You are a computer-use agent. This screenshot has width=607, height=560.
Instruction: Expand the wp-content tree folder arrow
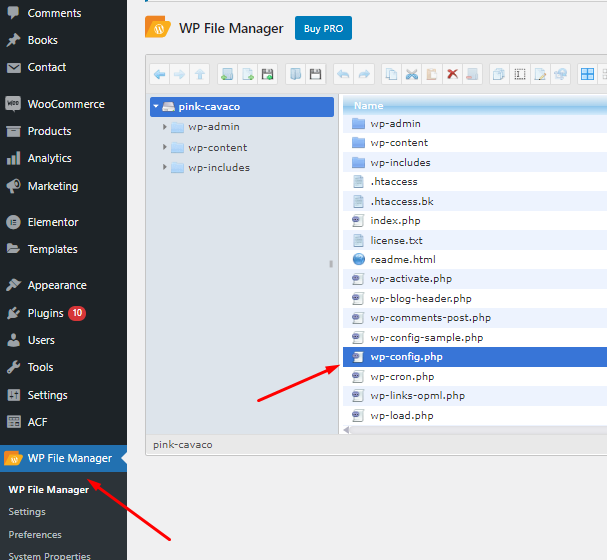(165, 147)
